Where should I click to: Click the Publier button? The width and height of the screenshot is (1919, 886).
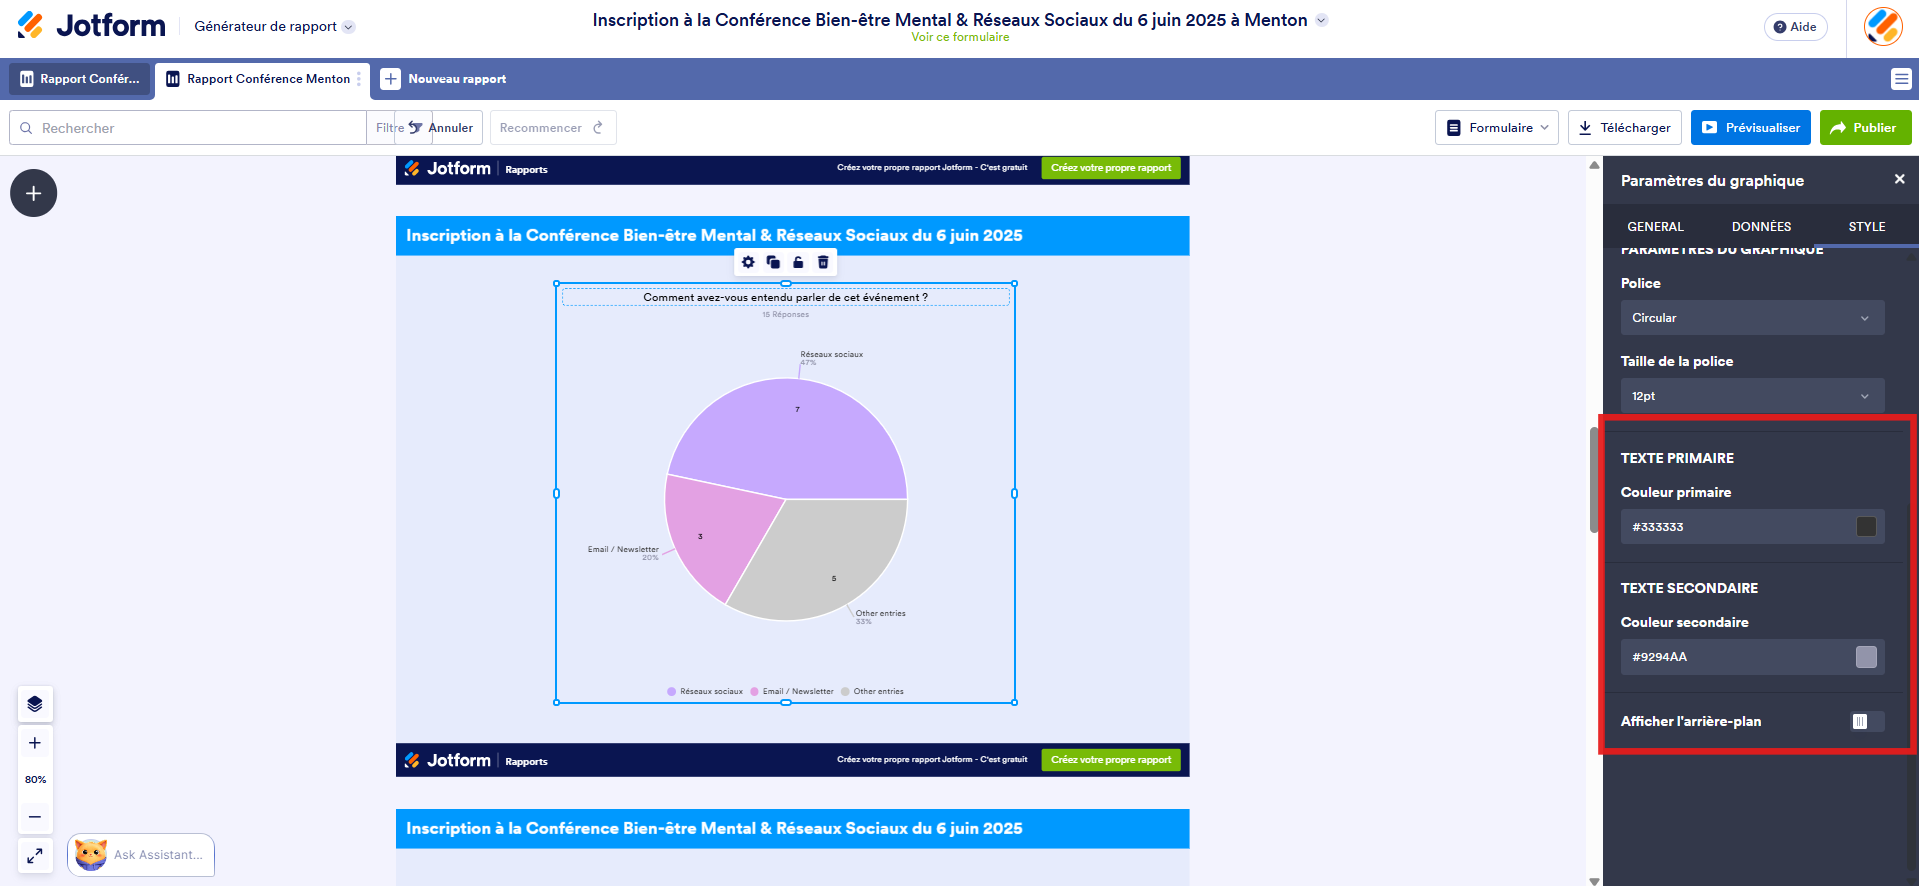tap(1865, 128)
